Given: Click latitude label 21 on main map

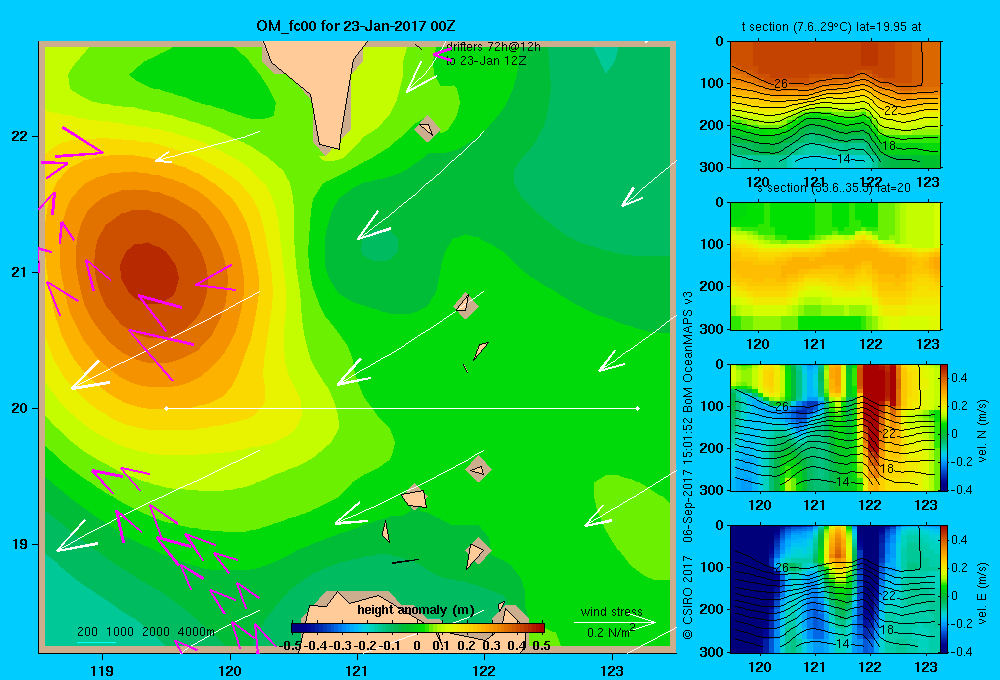Looking at the screenshot, I should tap(20, 272).
